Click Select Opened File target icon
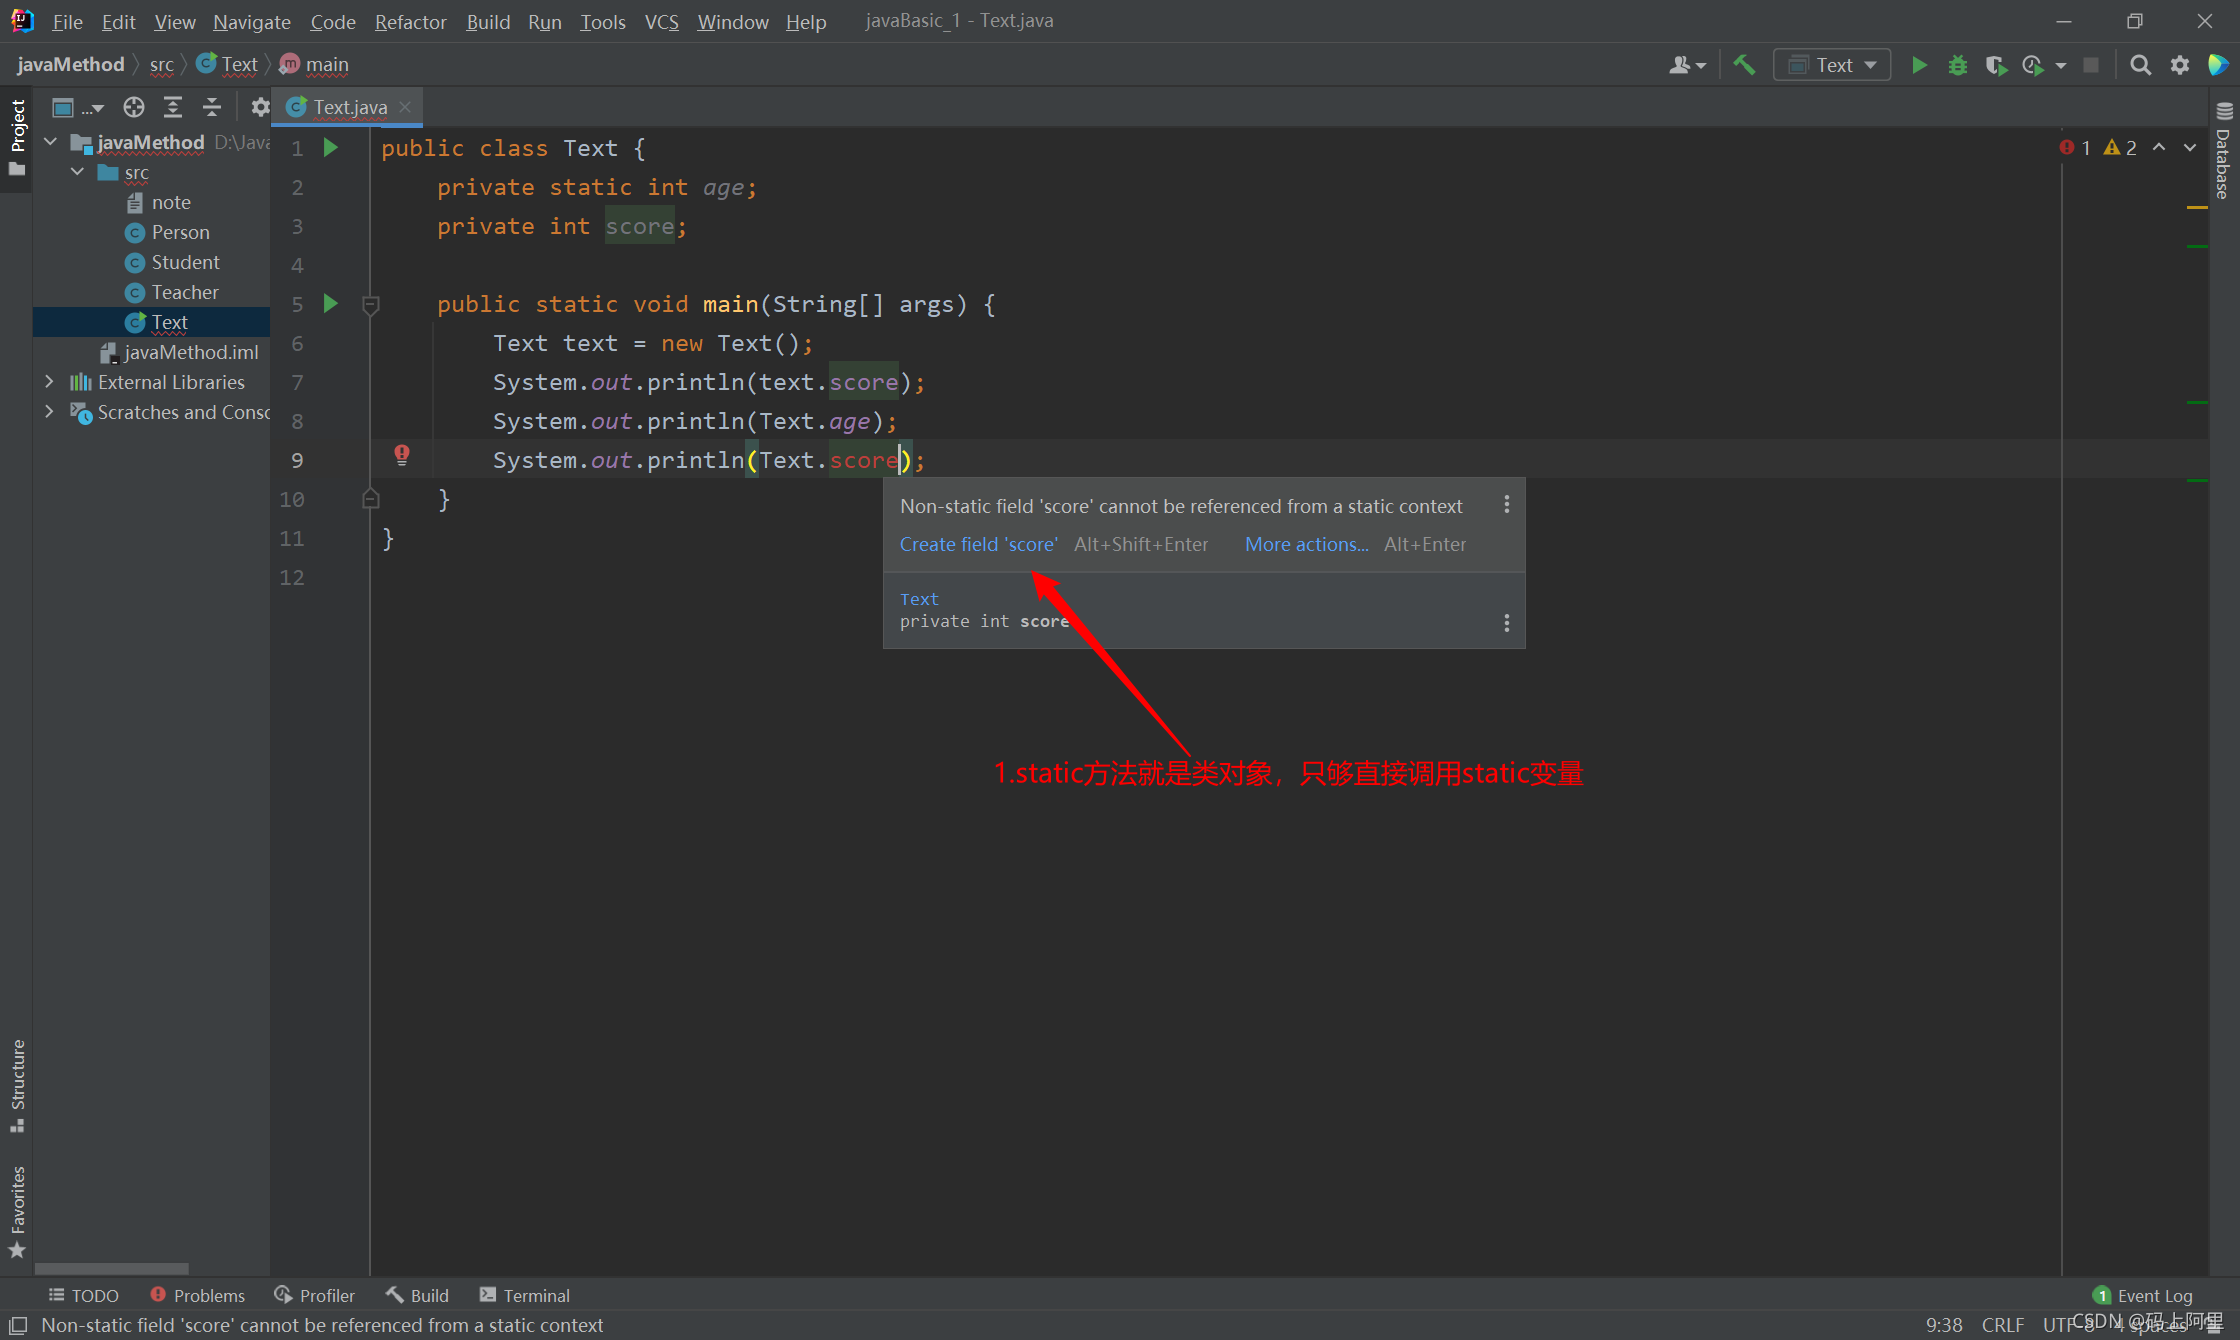This screenshot has height=1340, width=2240. tap(134, 107)
